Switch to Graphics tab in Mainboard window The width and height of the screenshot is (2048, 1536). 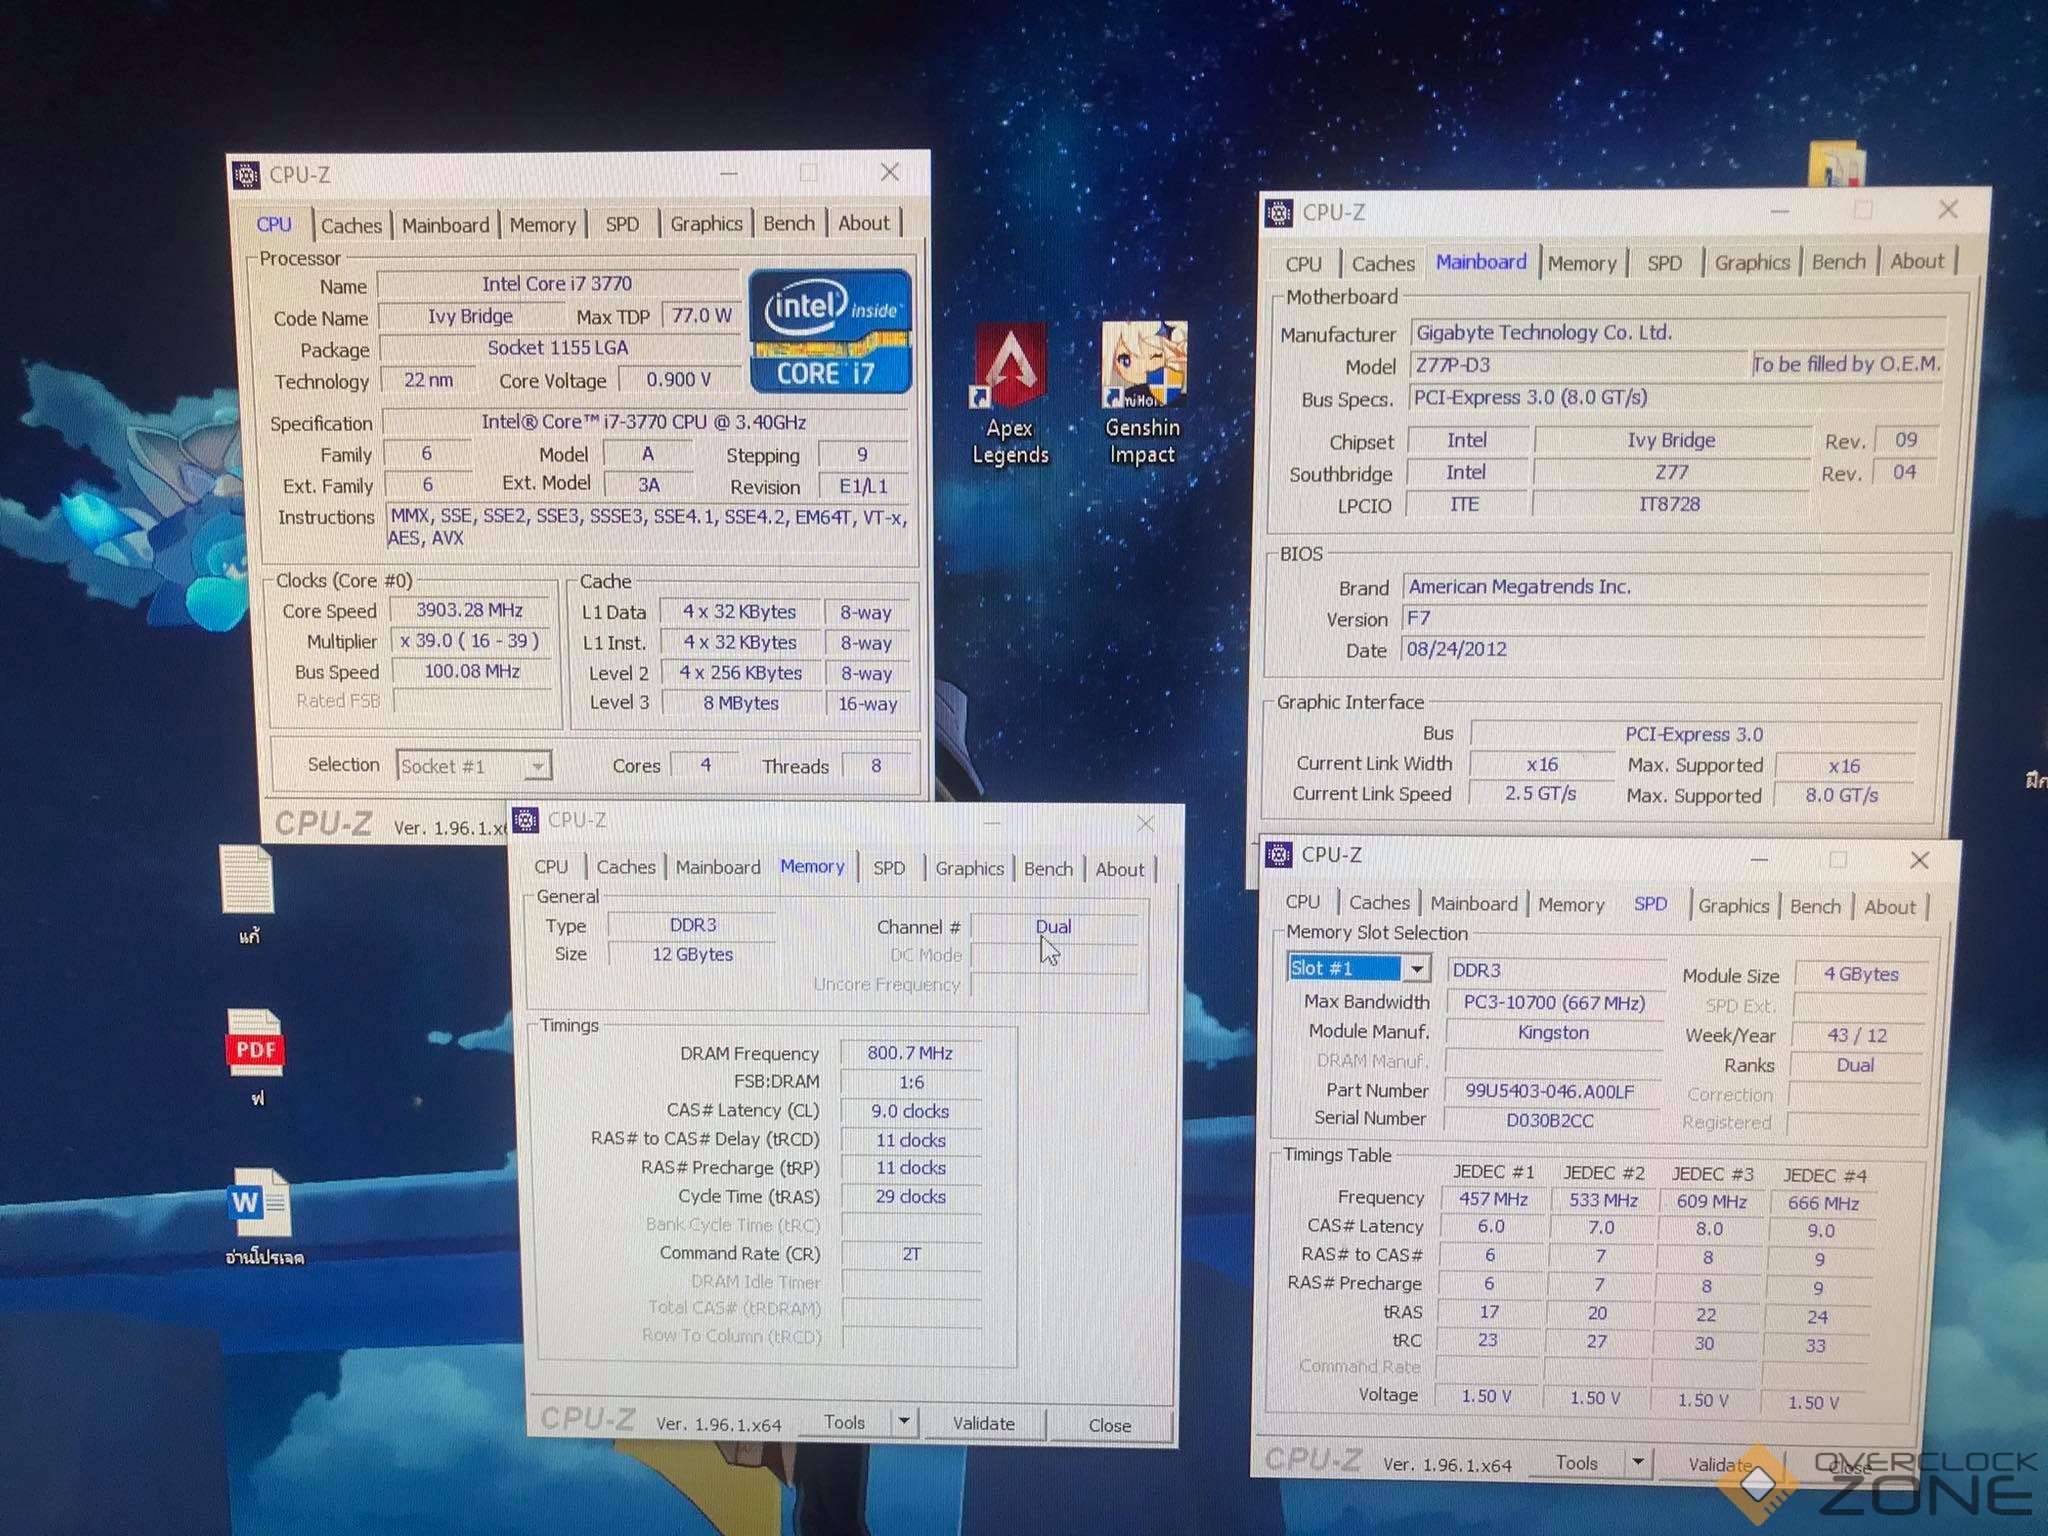(1751, 263)
